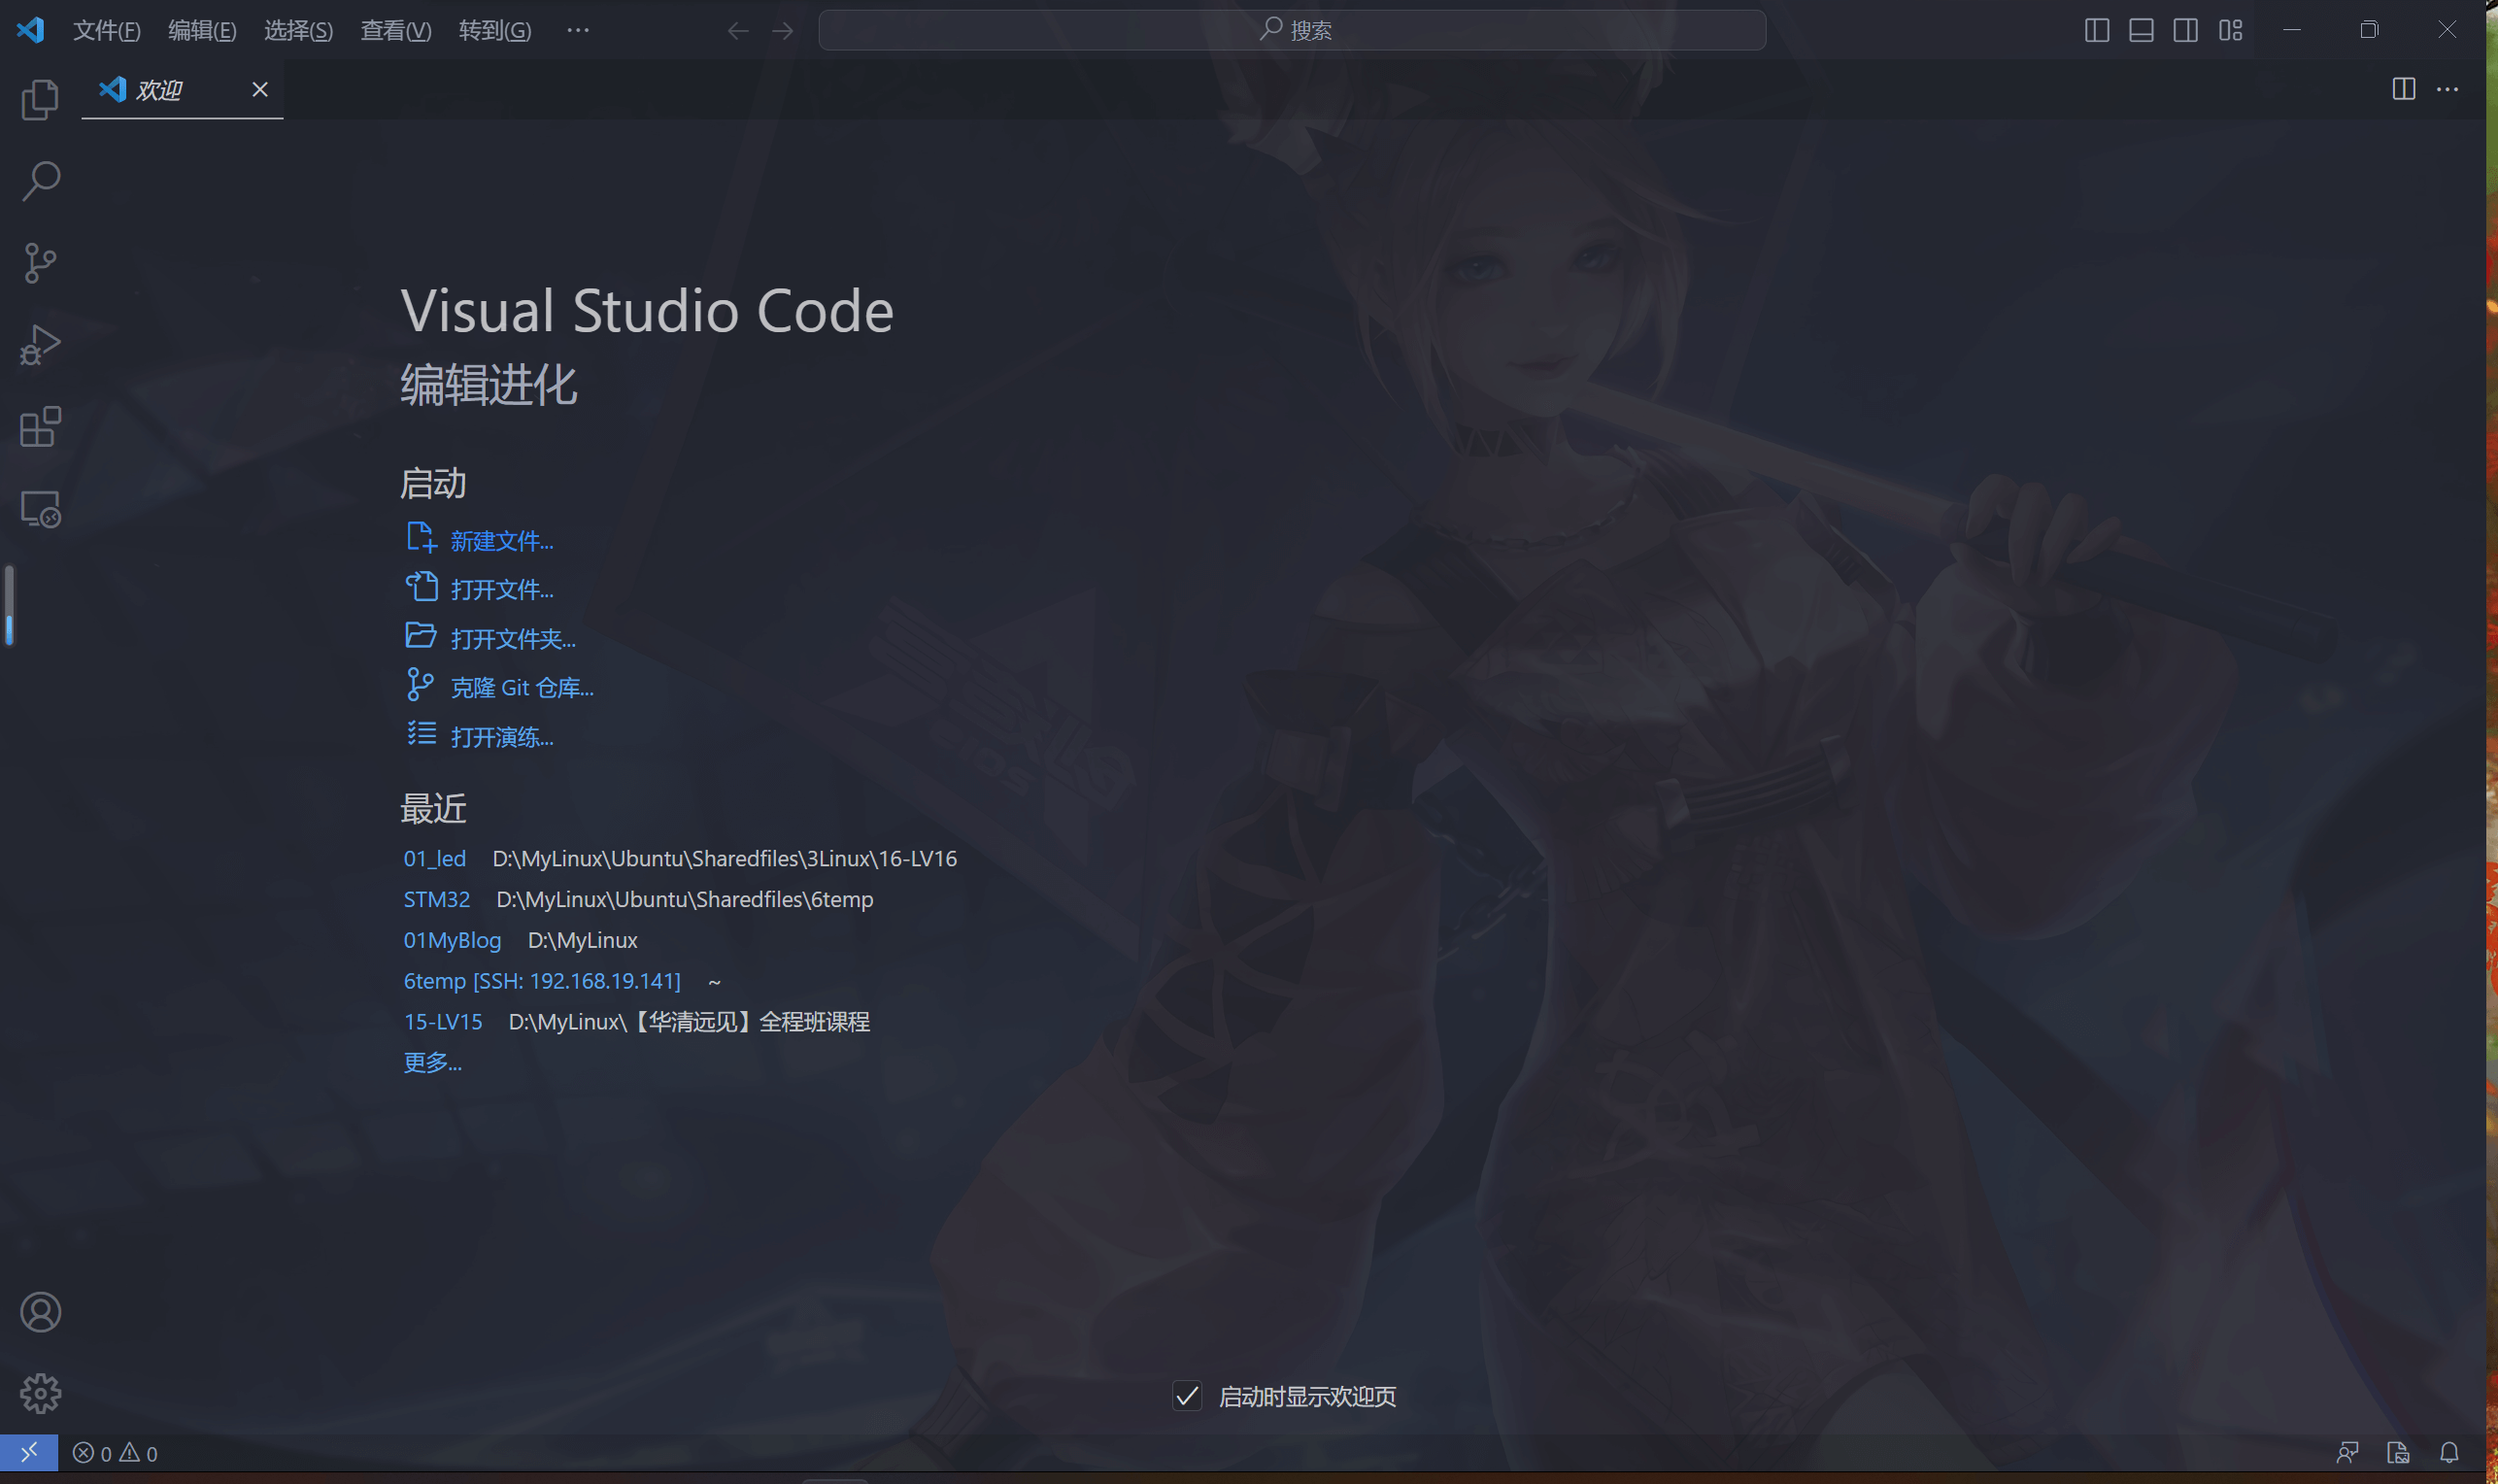Toggle the secondary side bar layout button

click(2185, 30)
